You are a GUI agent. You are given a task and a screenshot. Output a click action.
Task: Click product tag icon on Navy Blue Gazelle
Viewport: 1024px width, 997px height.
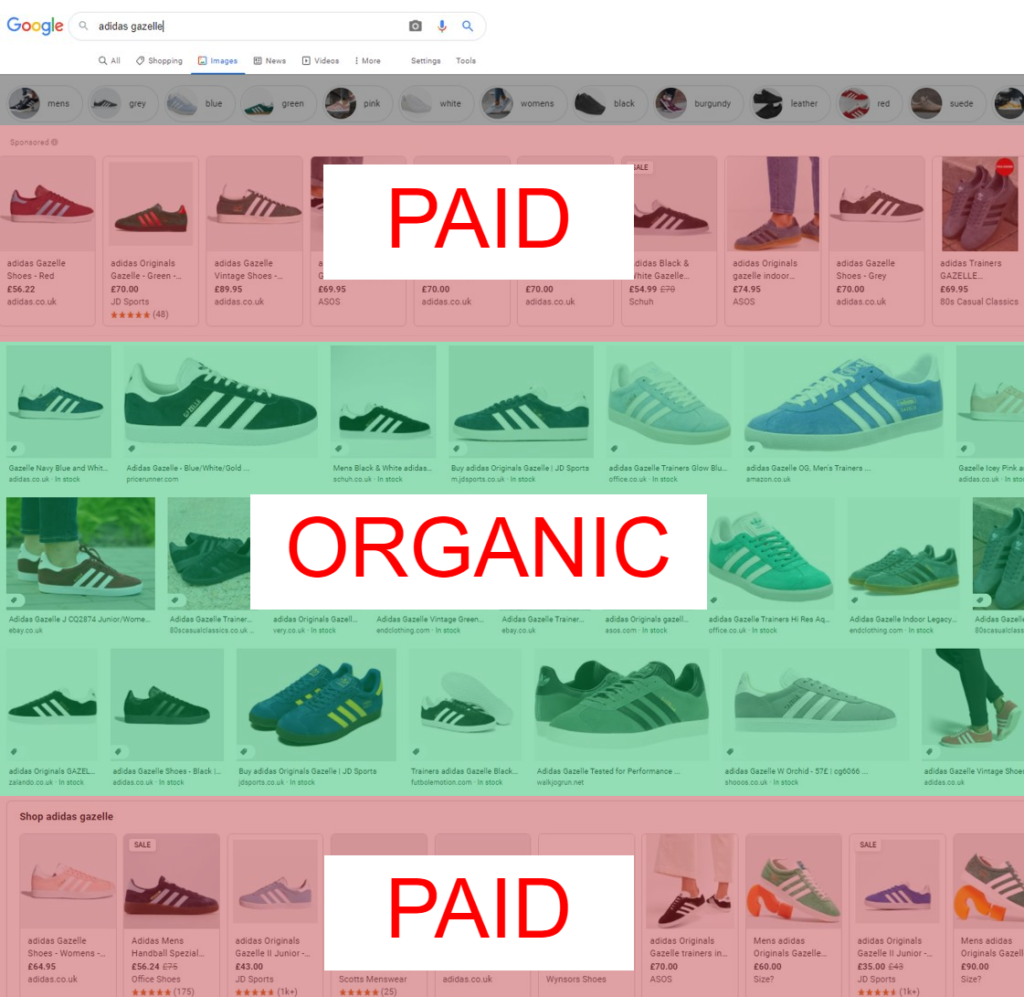click(x=14, y=449)
